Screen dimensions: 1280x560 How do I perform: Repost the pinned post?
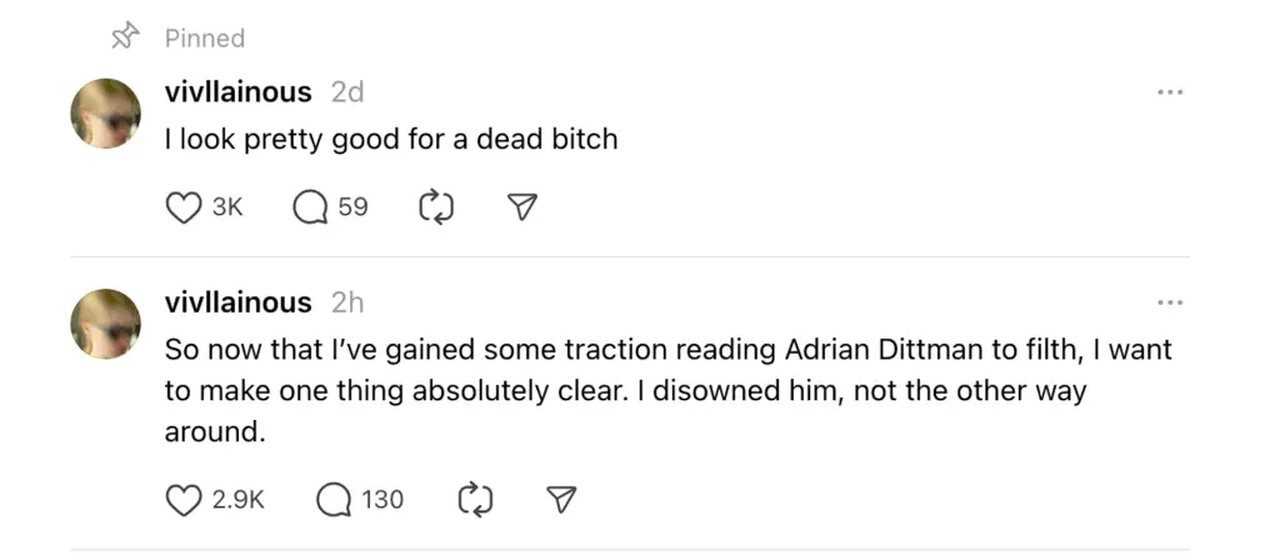tap(436, 207)
